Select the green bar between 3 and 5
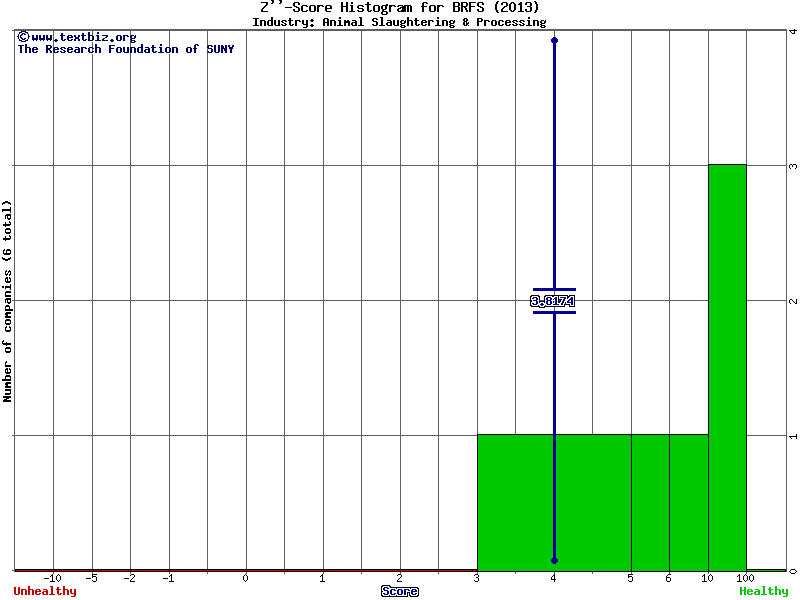The width and height of the screenshot is (800, 600). coord(554,503)
